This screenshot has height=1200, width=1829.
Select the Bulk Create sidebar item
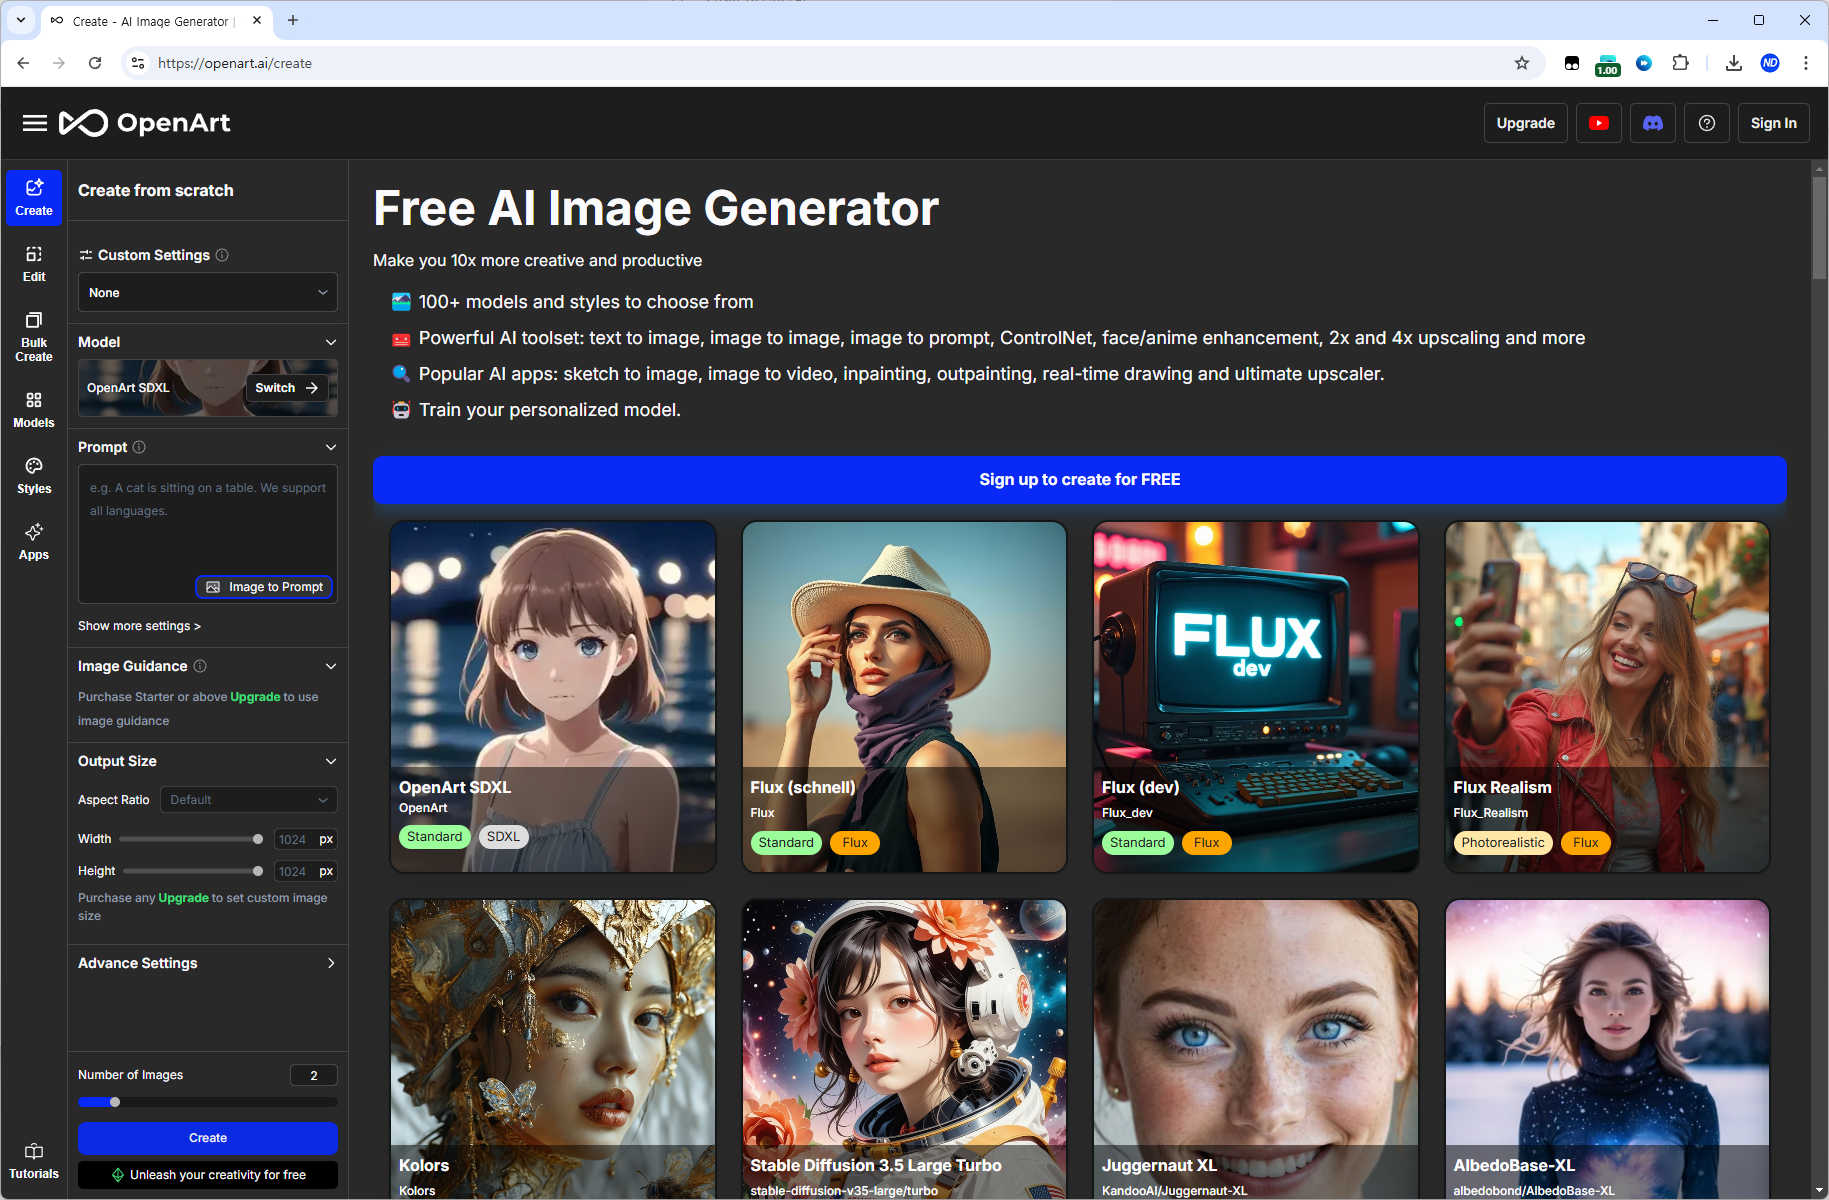point(34,337)
